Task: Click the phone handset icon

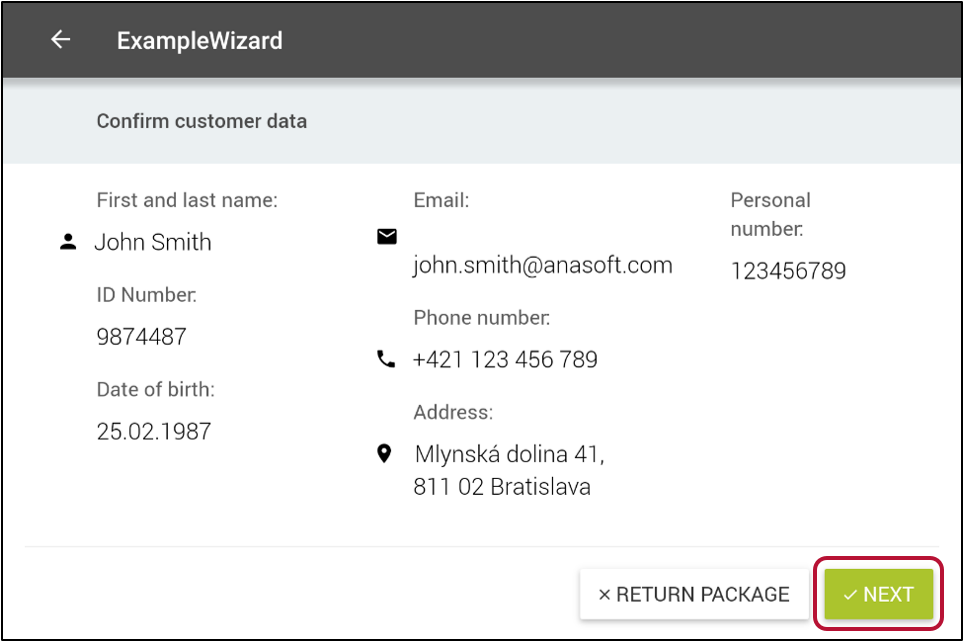Action: (x=386, y=359)
